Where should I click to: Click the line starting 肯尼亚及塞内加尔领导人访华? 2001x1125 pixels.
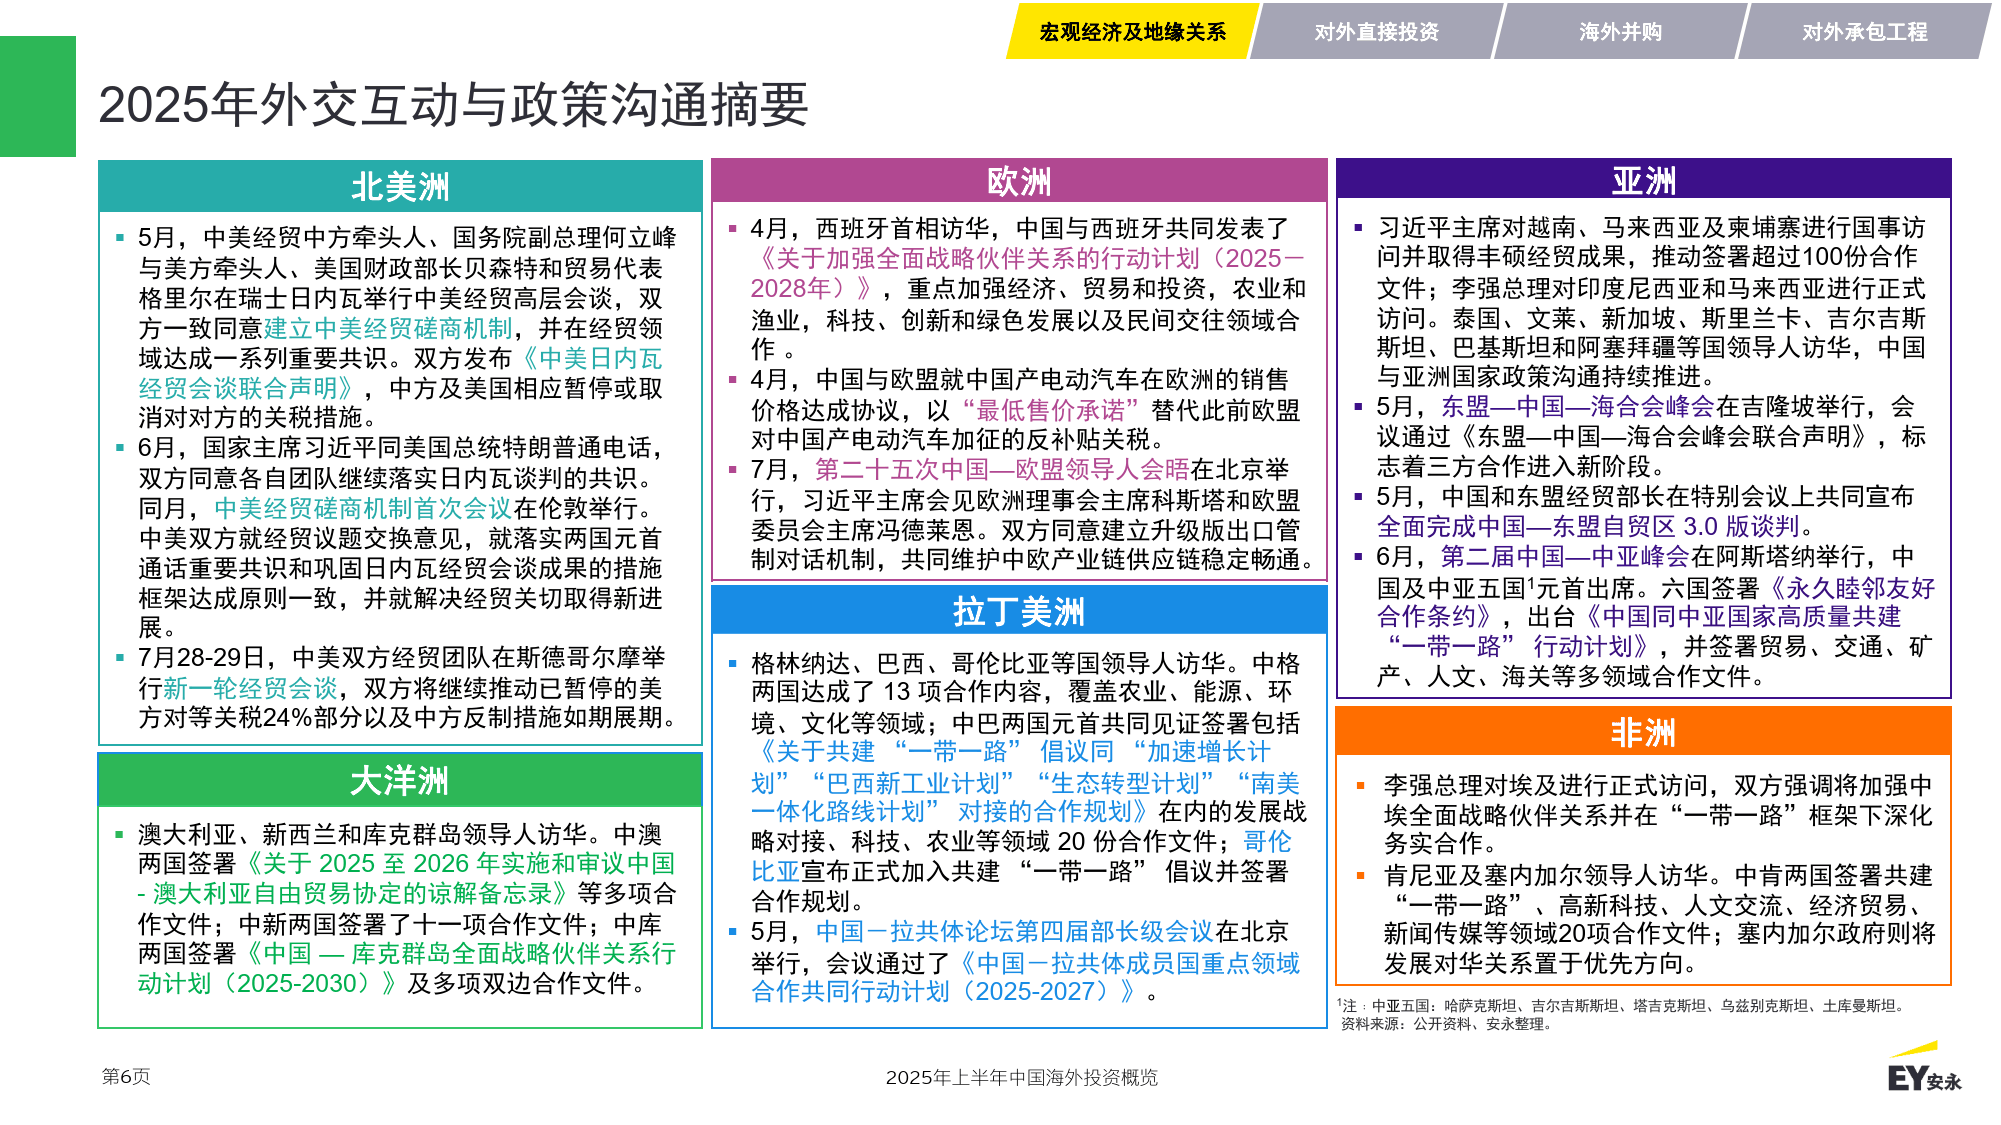1657,875
